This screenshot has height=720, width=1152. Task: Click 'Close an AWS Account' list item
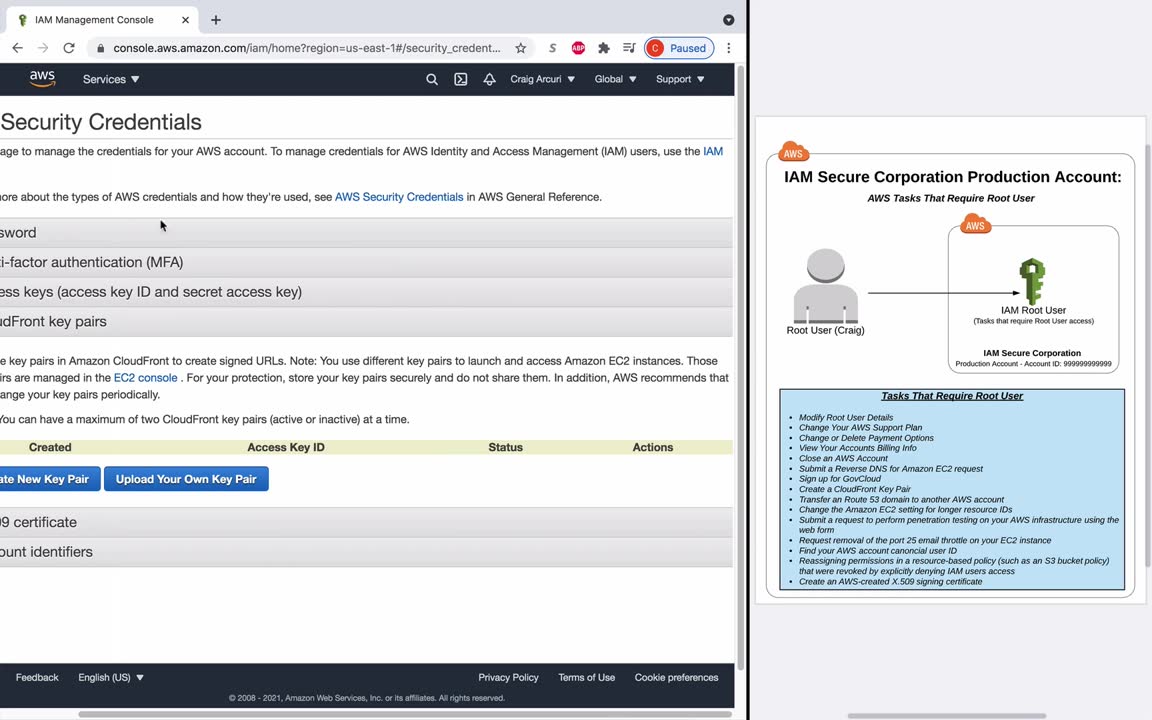click(843, 458)
